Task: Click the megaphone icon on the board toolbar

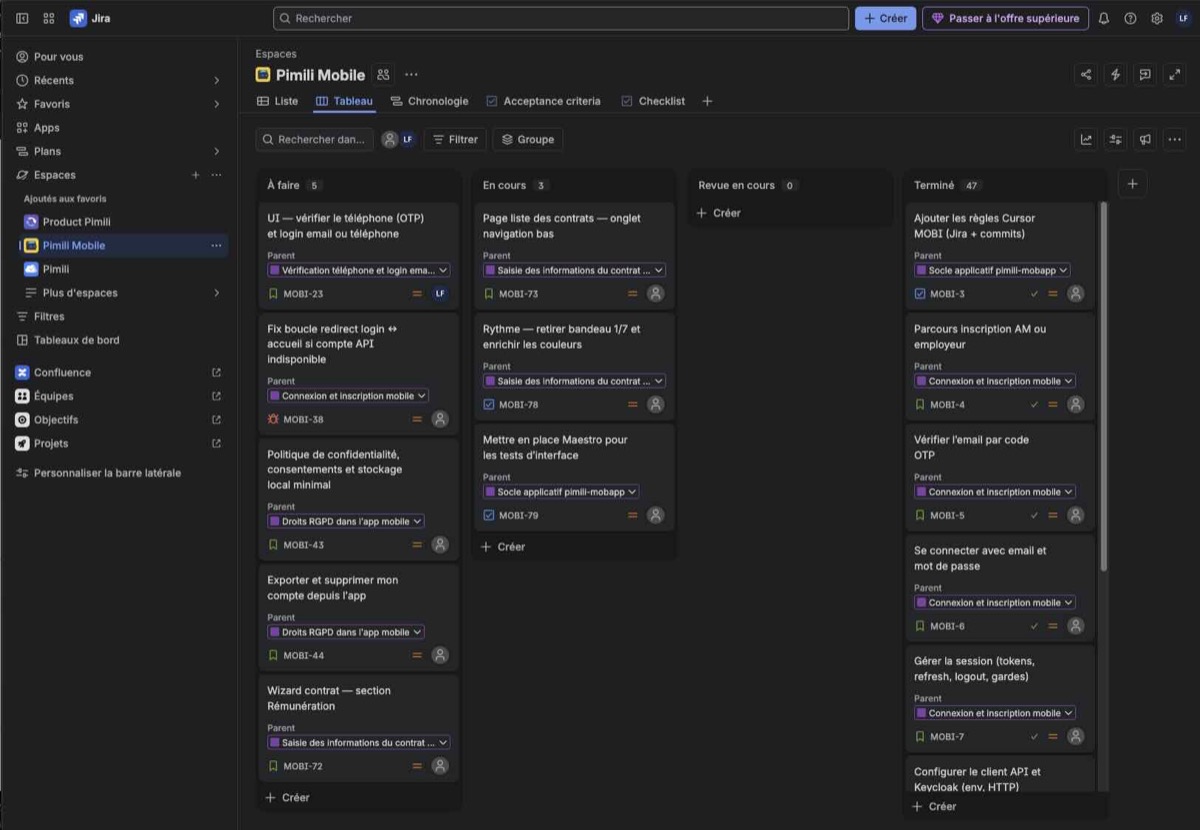Action: [x=1145, y=139]
